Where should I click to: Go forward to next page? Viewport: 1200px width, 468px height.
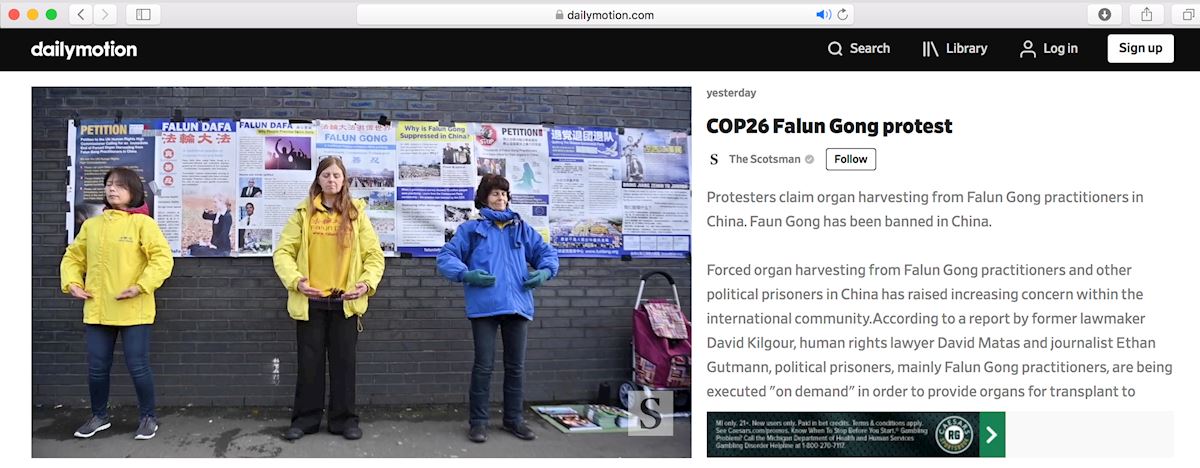tap(105, 14)
